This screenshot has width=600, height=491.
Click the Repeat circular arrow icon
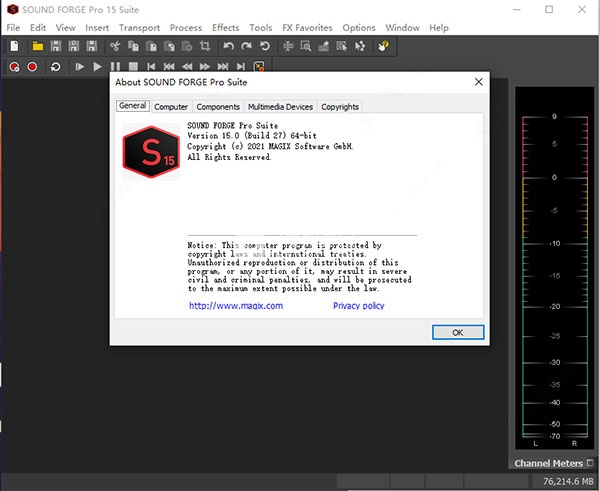coord(264,46)
